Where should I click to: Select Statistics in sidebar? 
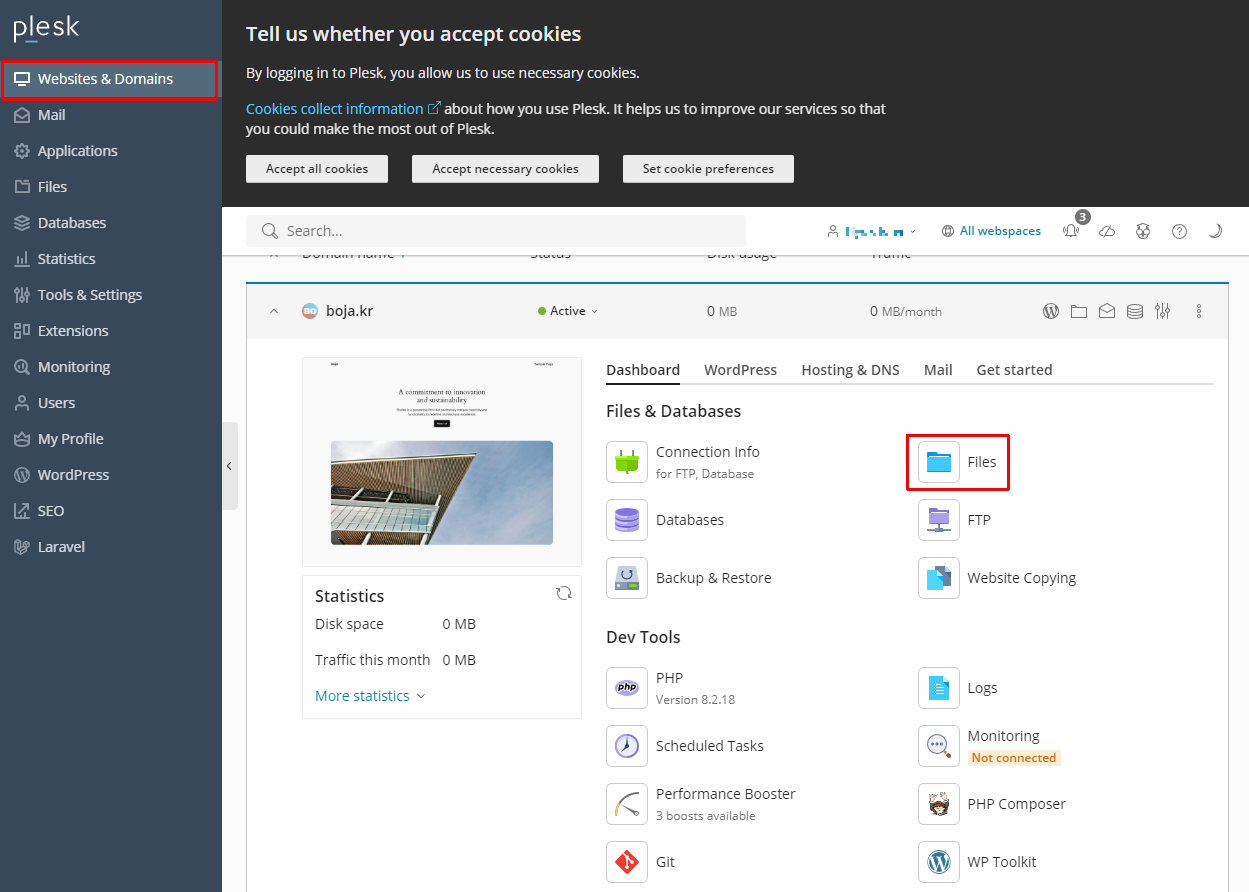coord(110,259)
